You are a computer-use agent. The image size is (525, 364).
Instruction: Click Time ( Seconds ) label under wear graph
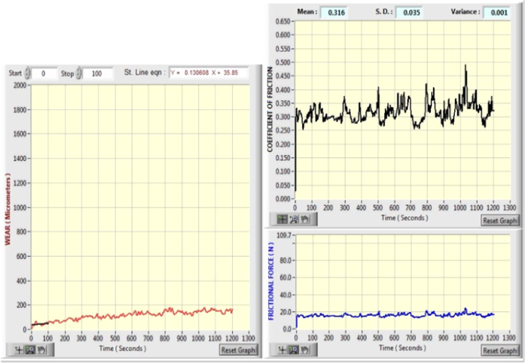pos(123,349)
